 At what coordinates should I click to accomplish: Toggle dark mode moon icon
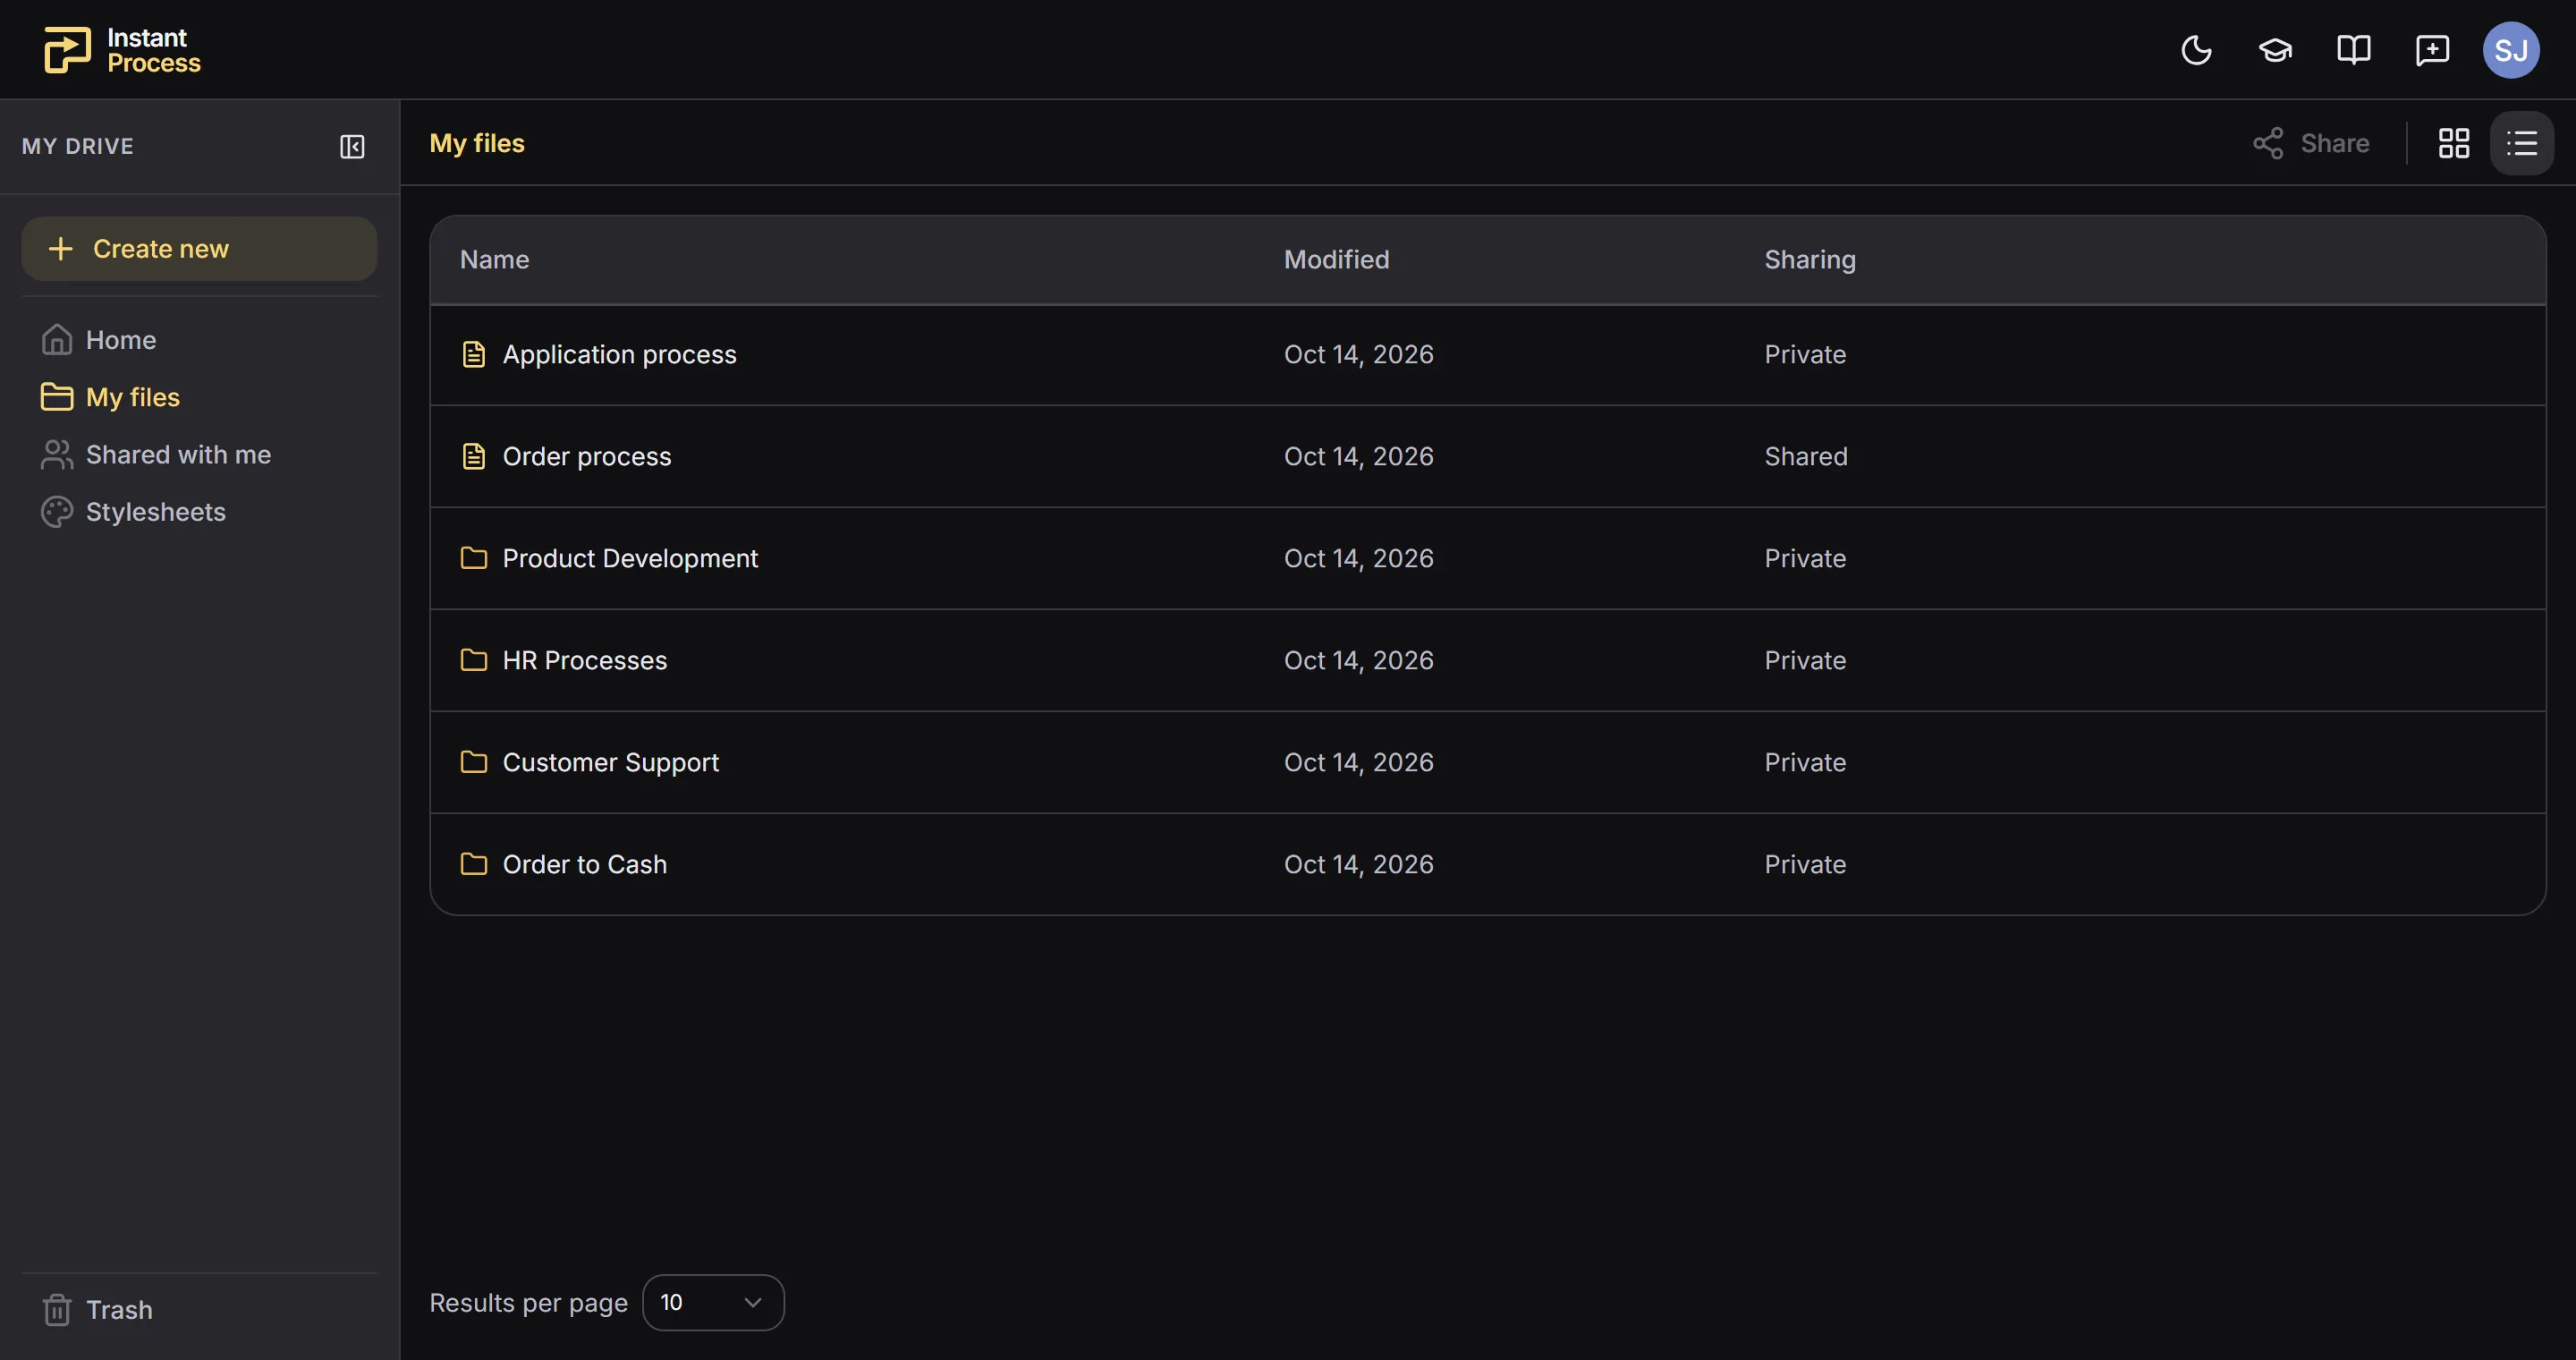coord(2196,50)
